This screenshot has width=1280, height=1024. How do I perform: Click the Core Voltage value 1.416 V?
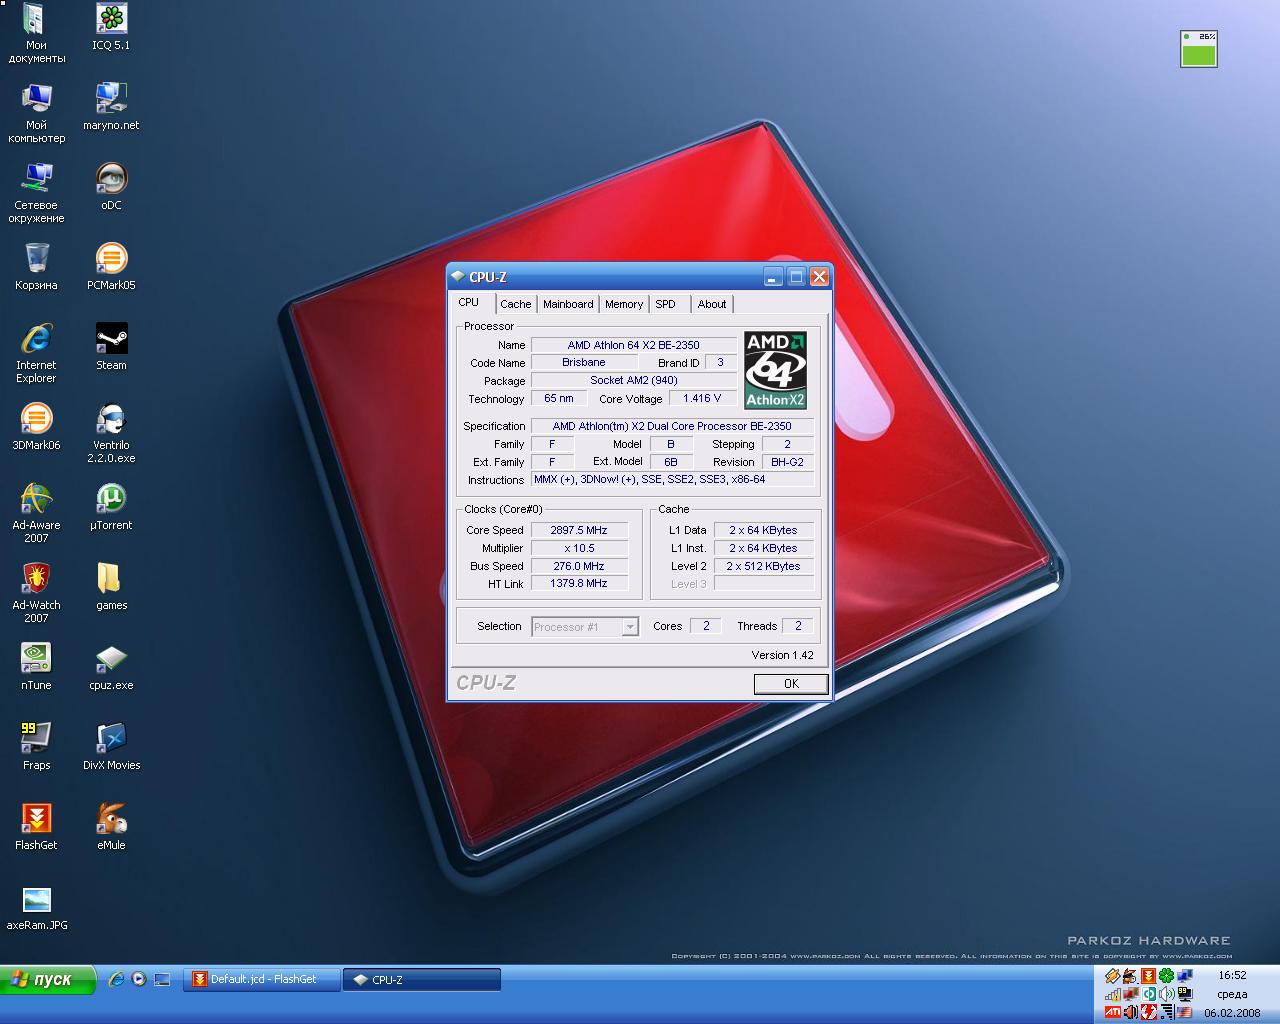click(702, 398)
